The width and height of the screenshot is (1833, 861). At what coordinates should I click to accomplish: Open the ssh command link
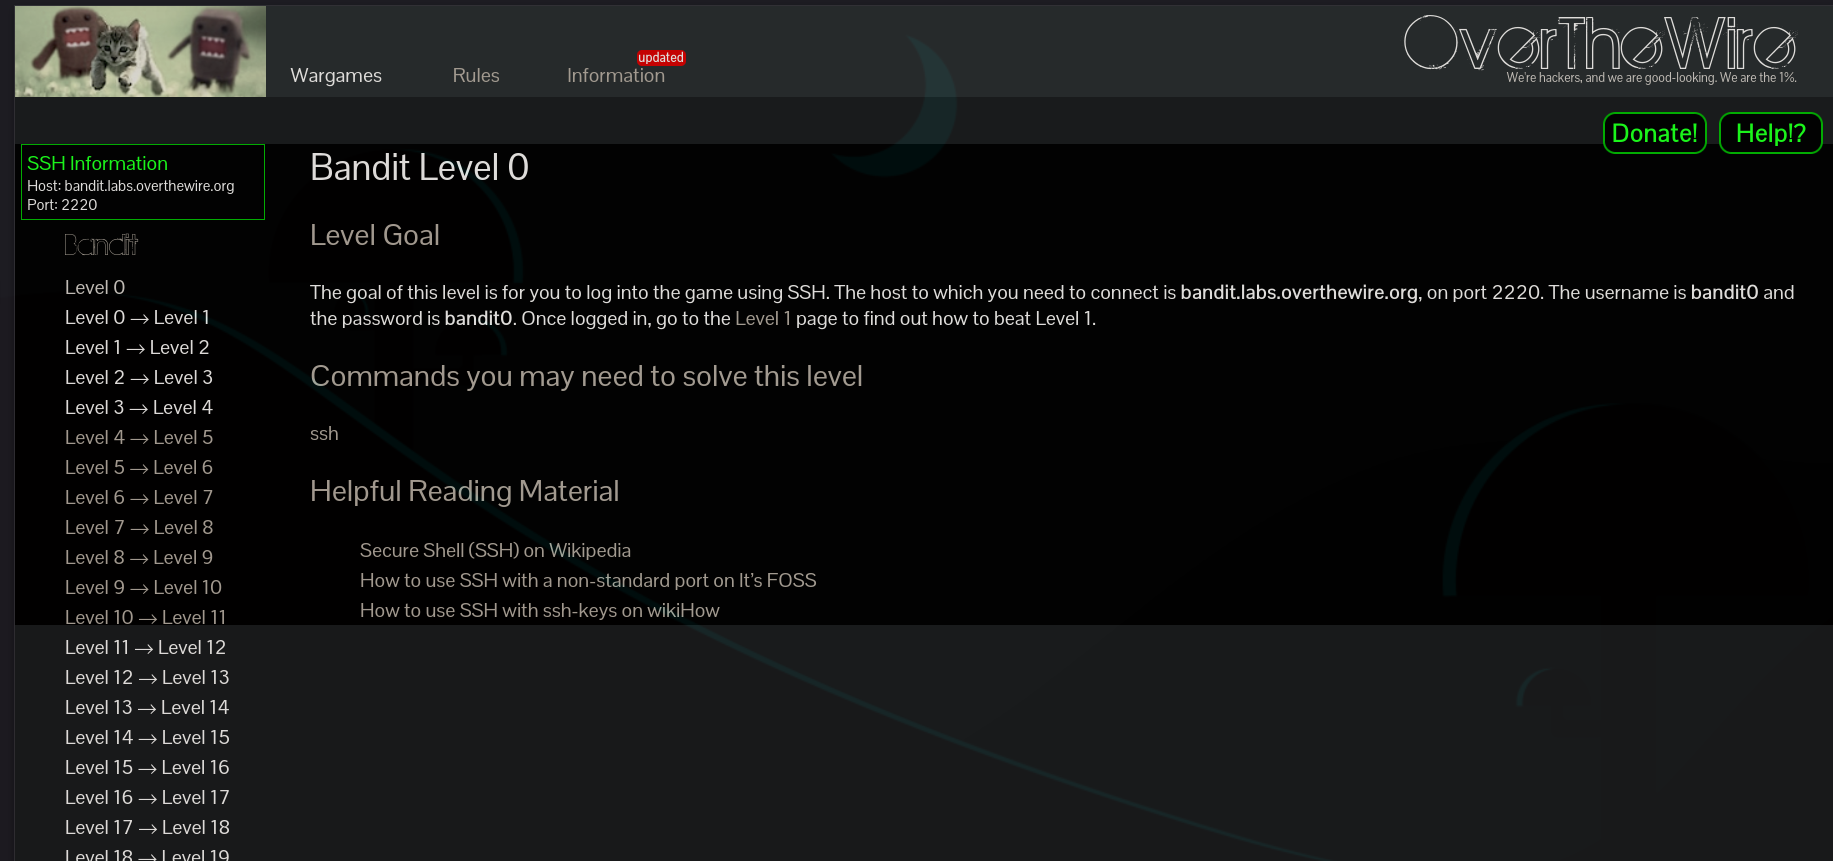pyautogui.click(x=324, y=434)
